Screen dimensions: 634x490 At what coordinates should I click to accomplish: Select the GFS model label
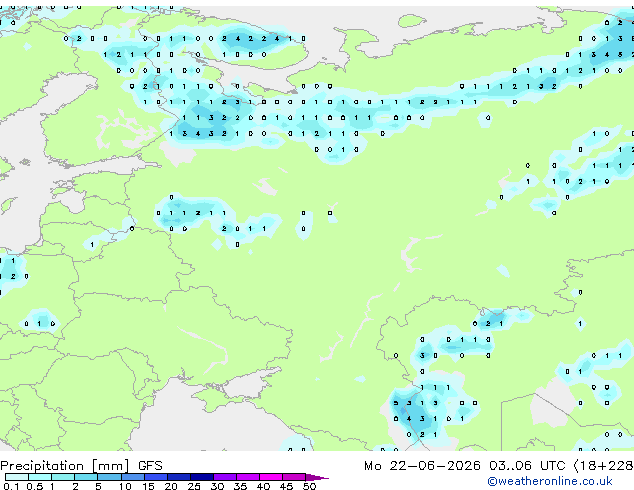coord(150,466)
